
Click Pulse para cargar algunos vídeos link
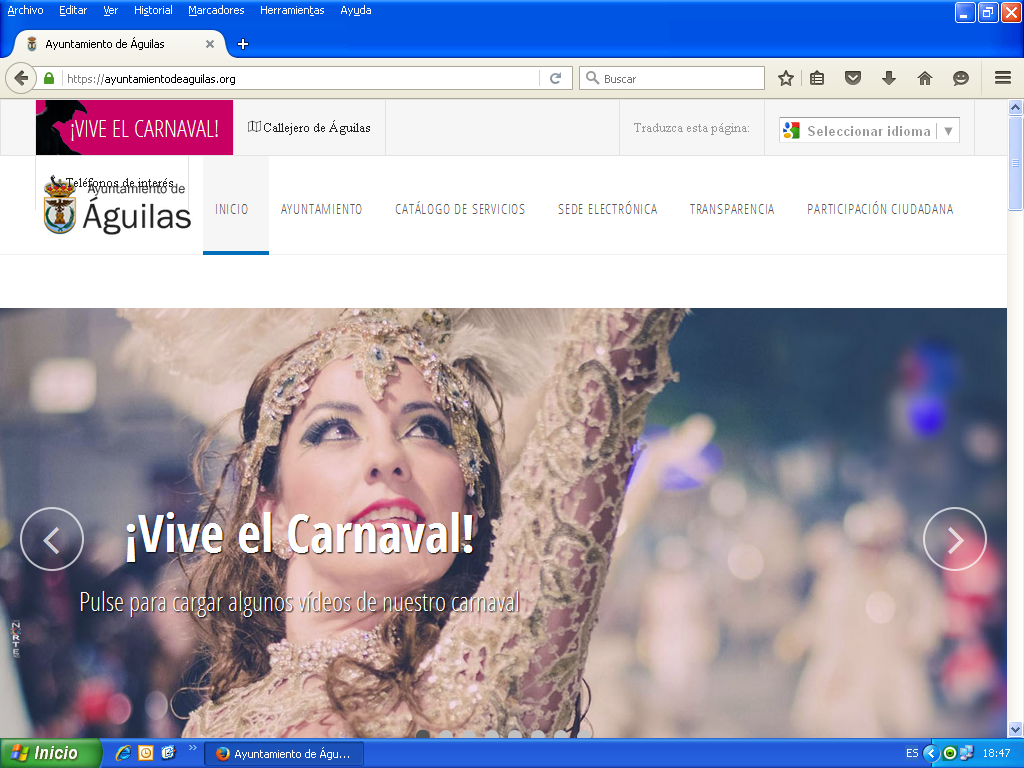pos(299,603)
